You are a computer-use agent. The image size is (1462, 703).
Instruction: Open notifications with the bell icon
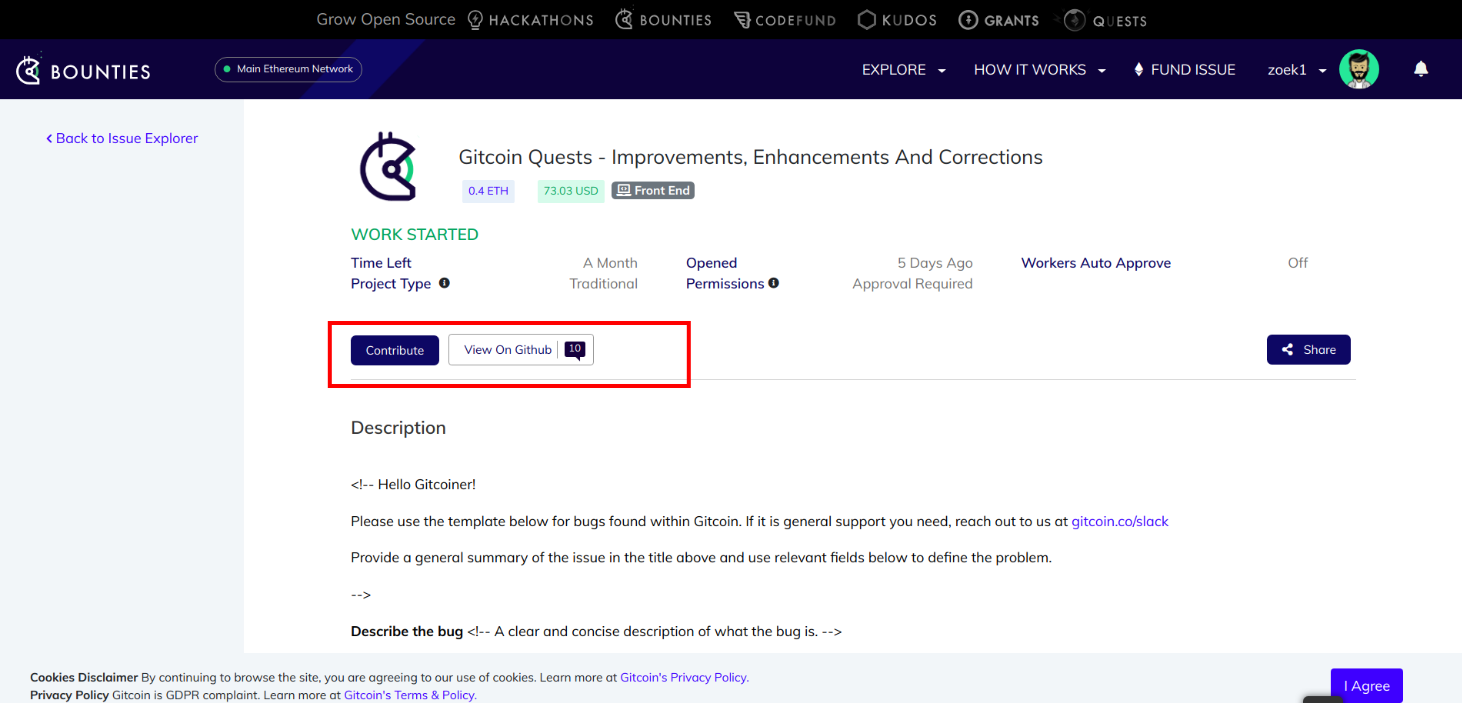click(1421, 69)
